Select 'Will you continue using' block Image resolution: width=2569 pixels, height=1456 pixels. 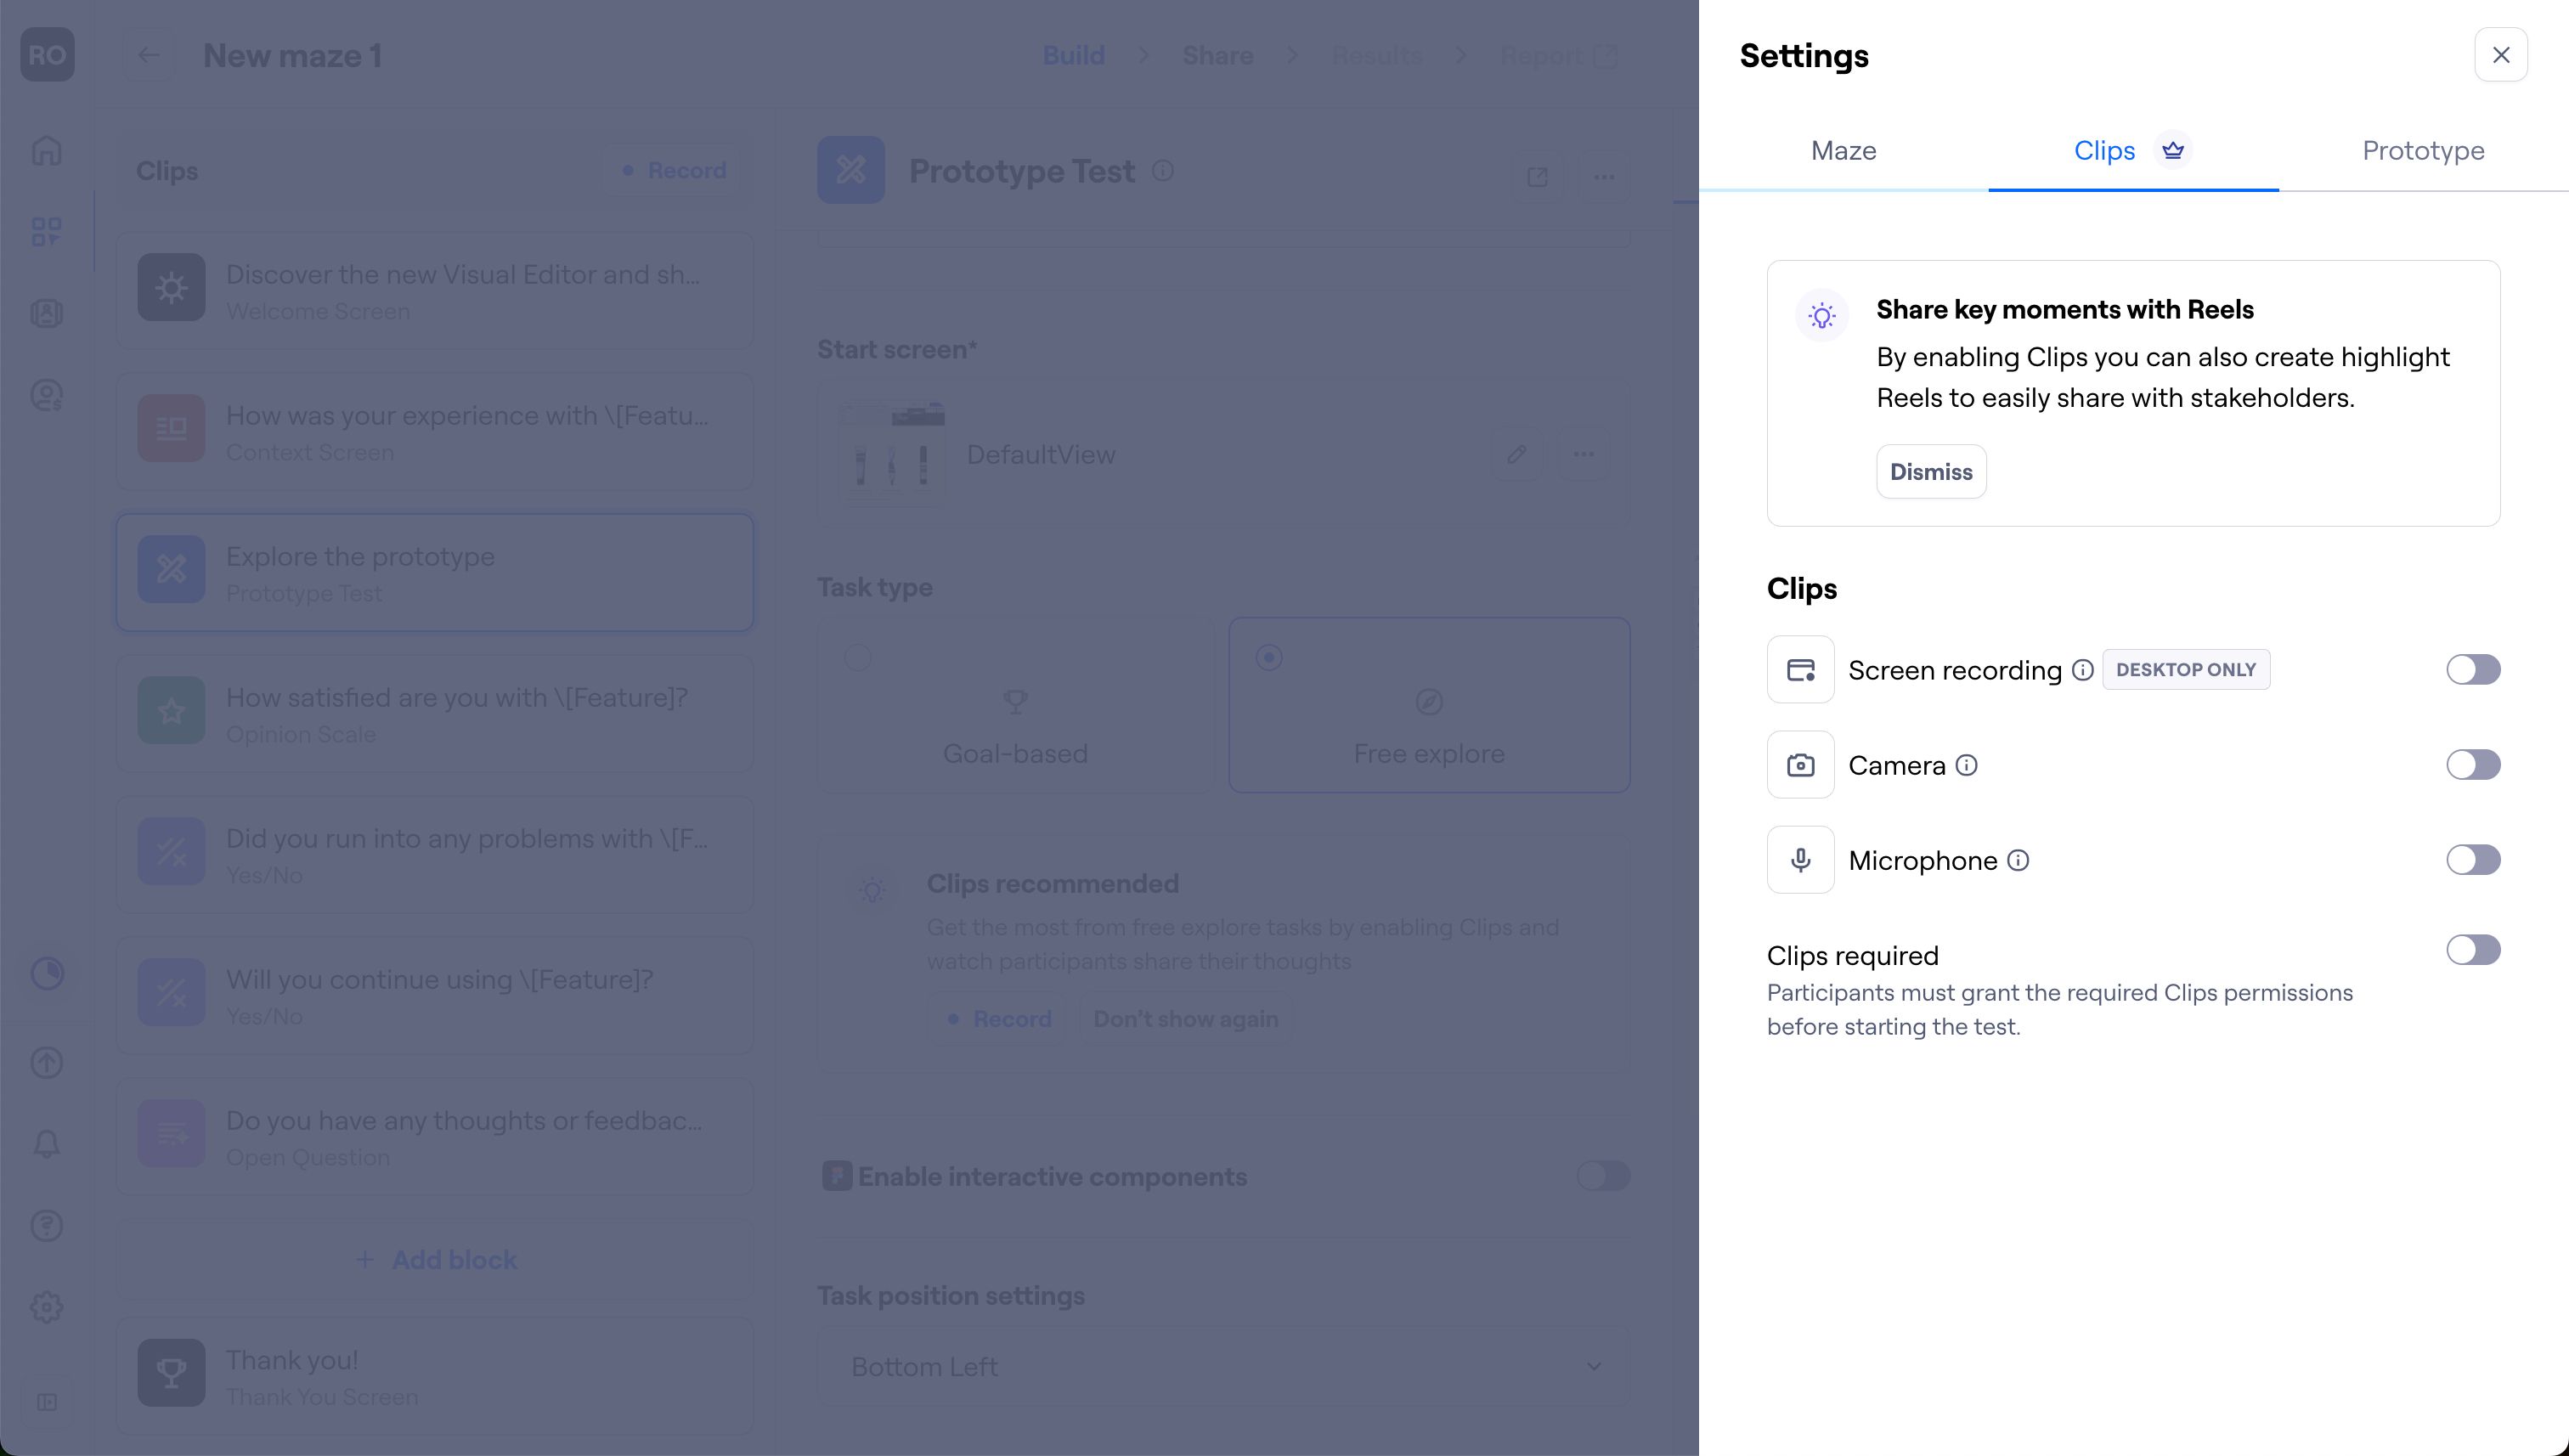pos(434,995)
